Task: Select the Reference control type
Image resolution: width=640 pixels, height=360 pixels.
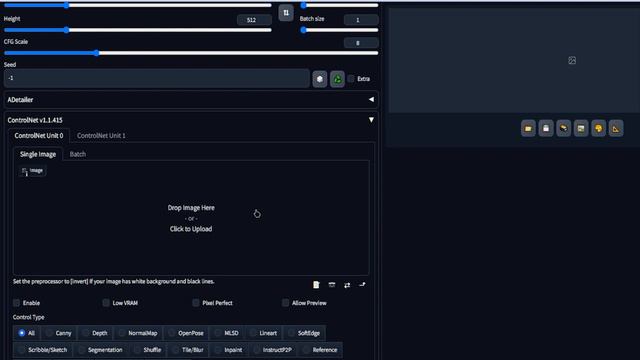Action: pyautogui.click(x=320, y=350)
